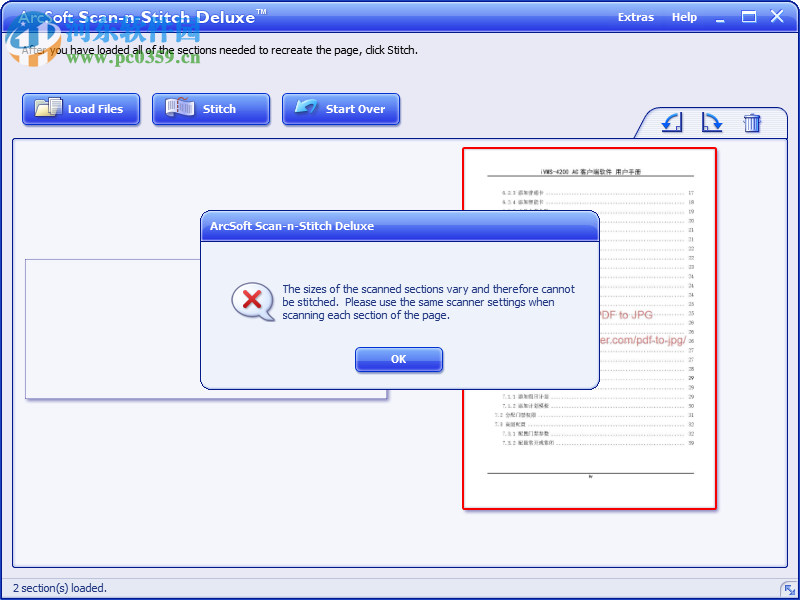Viewport: 800px width, 600px height.
Task: Click the error message 'The sizes of the scanned sections vary'
Action: (429, 302)
